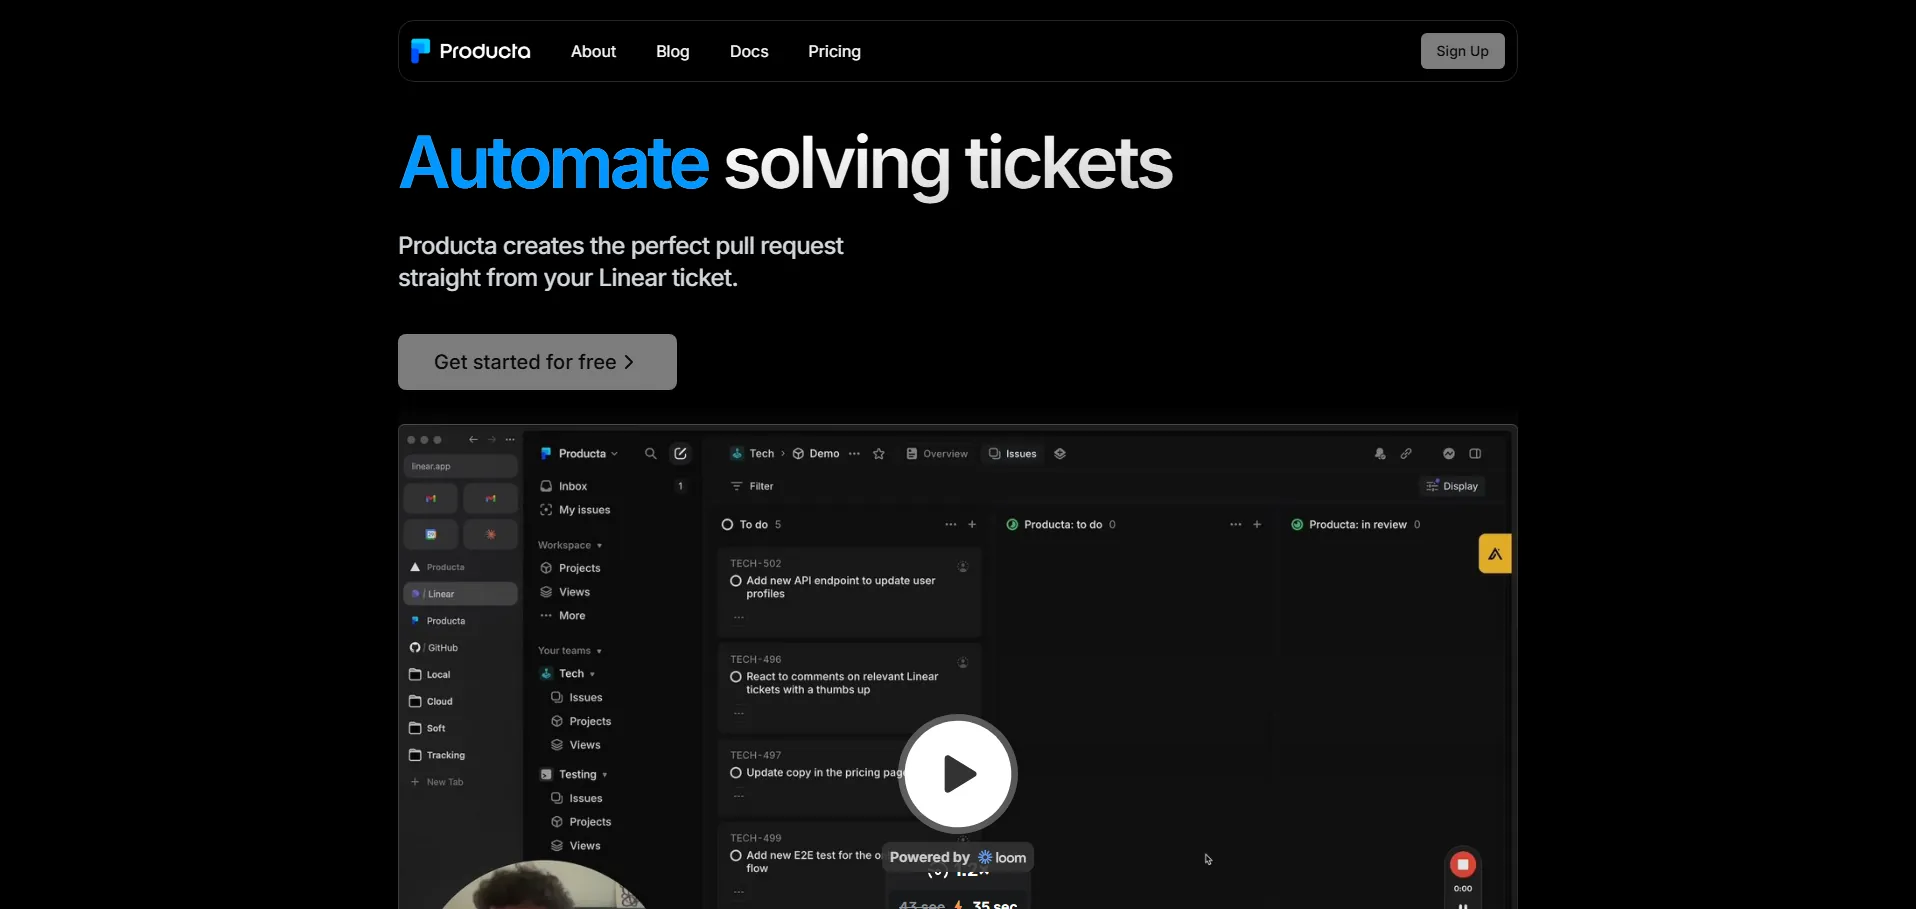Click the red stop recording button

click(x=1462, y=864)
